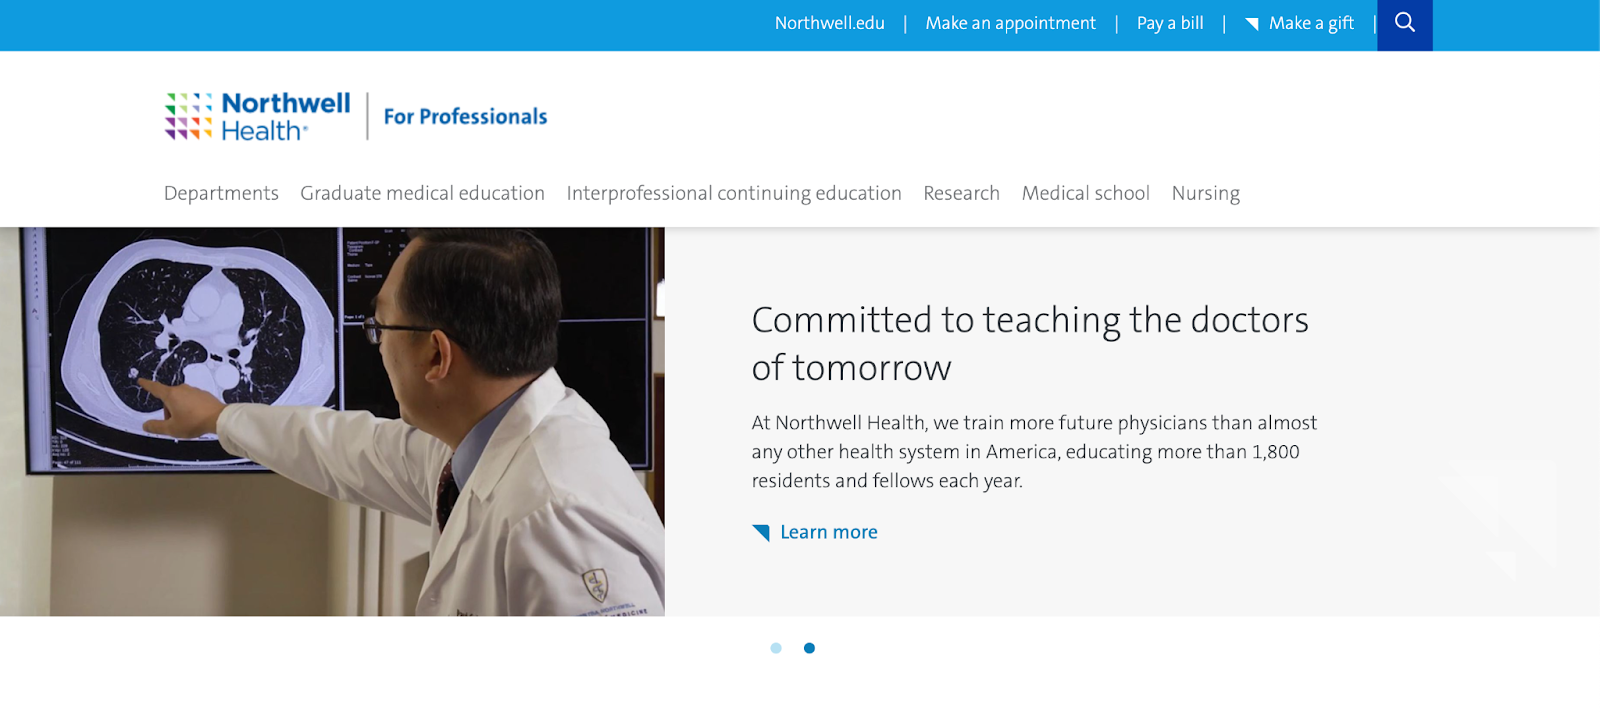1600x712 pixels.
Task: Open search with the magnifying glass icon
Action: click(1404, 23)
